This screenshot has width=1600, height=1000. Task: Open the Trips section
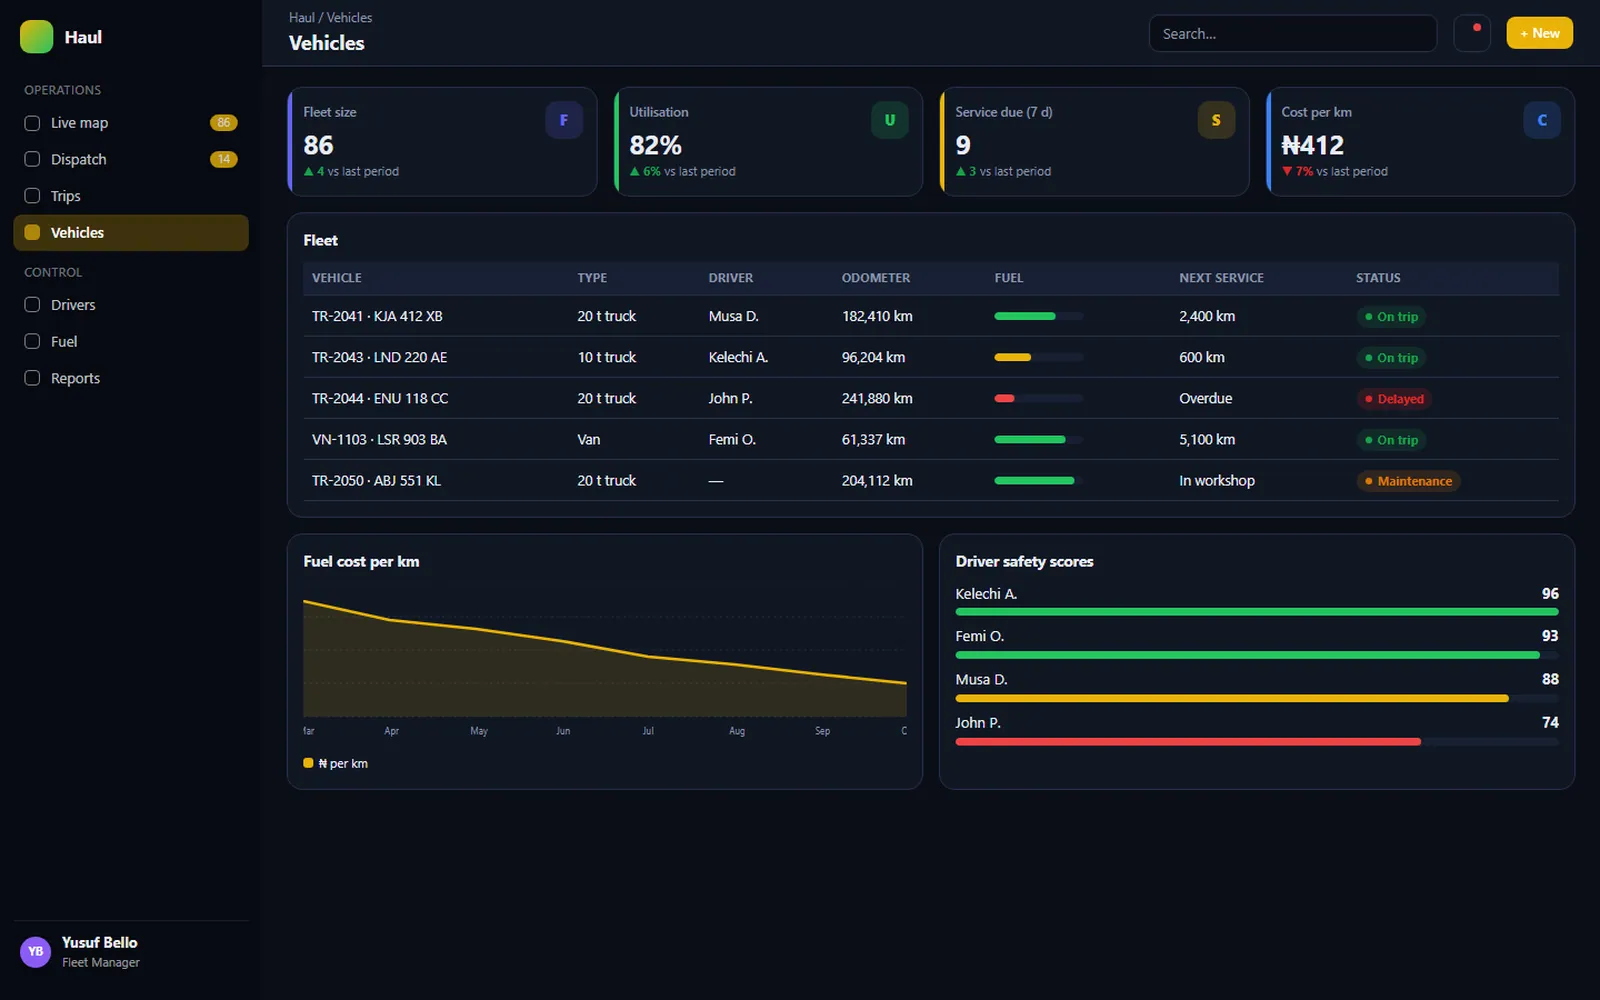(131, 196)
